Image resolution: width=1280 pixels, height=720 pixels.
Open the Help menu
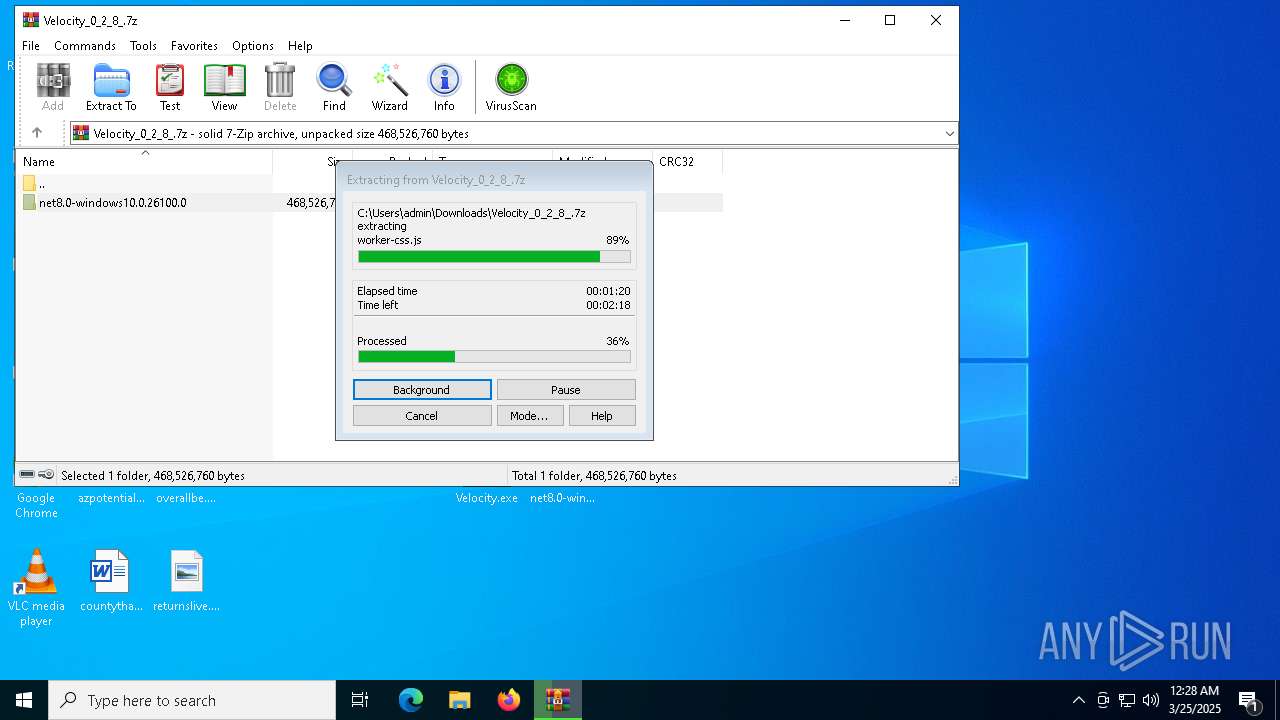[x=300, y=46]
